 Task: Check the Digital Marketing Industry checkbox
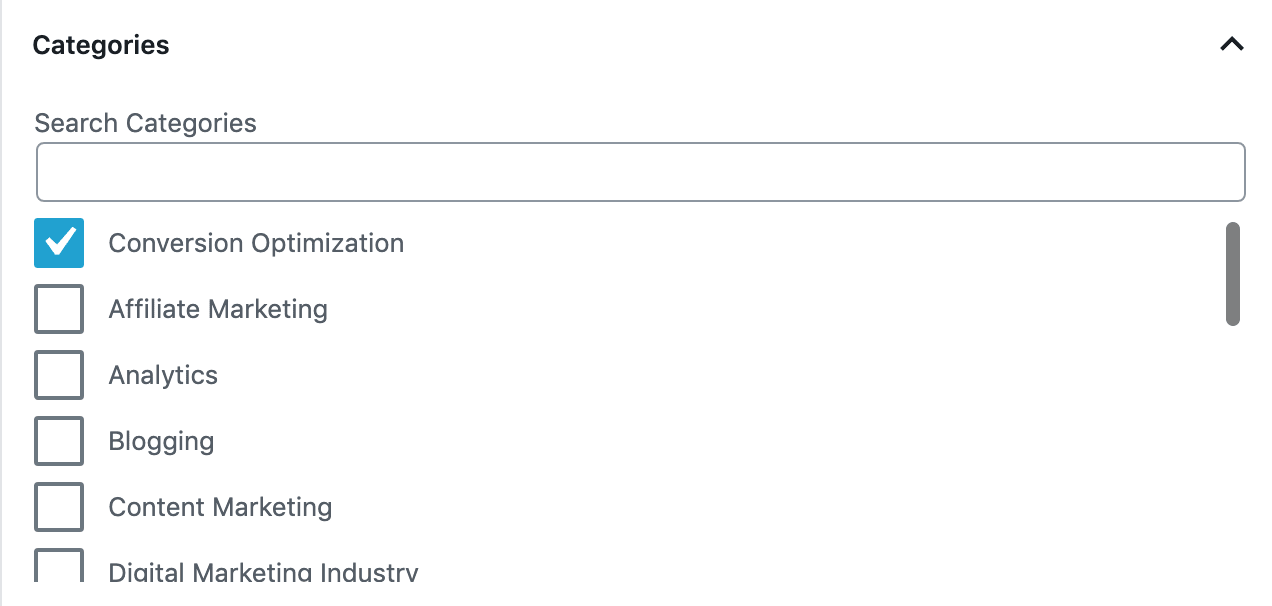(59, 567)
